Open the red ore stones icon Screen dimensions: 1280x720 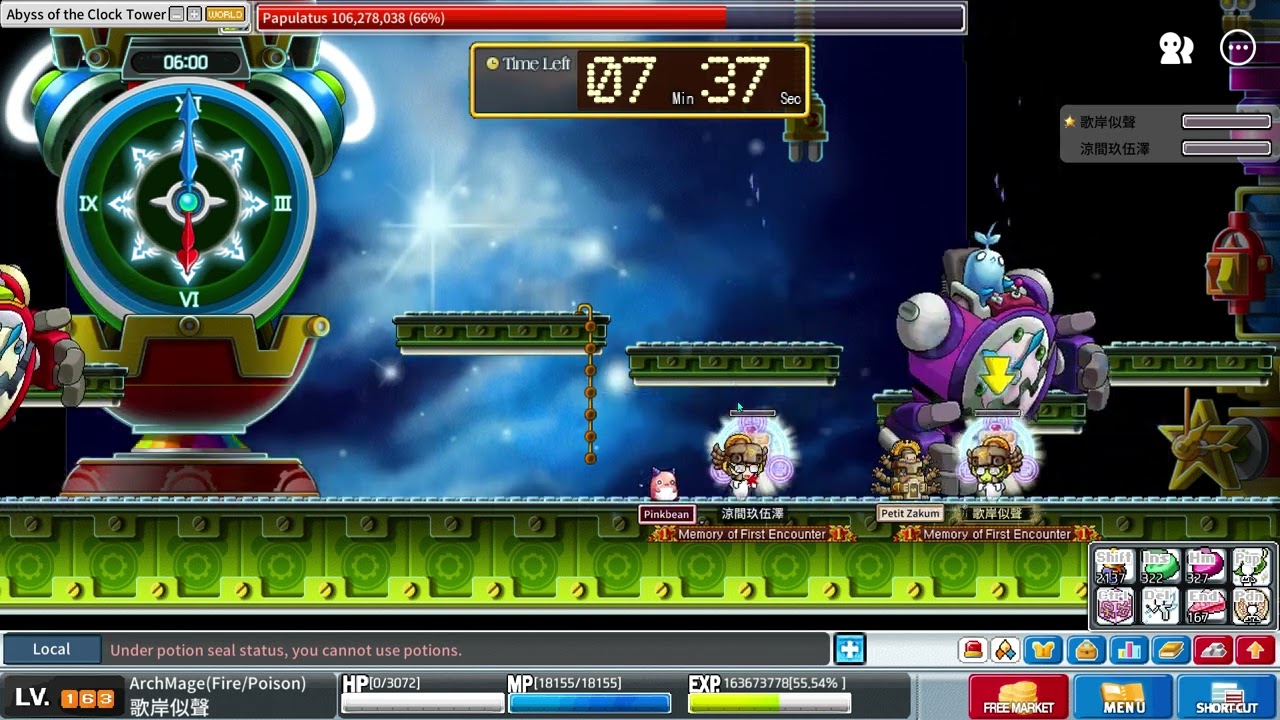point(1213,650)
